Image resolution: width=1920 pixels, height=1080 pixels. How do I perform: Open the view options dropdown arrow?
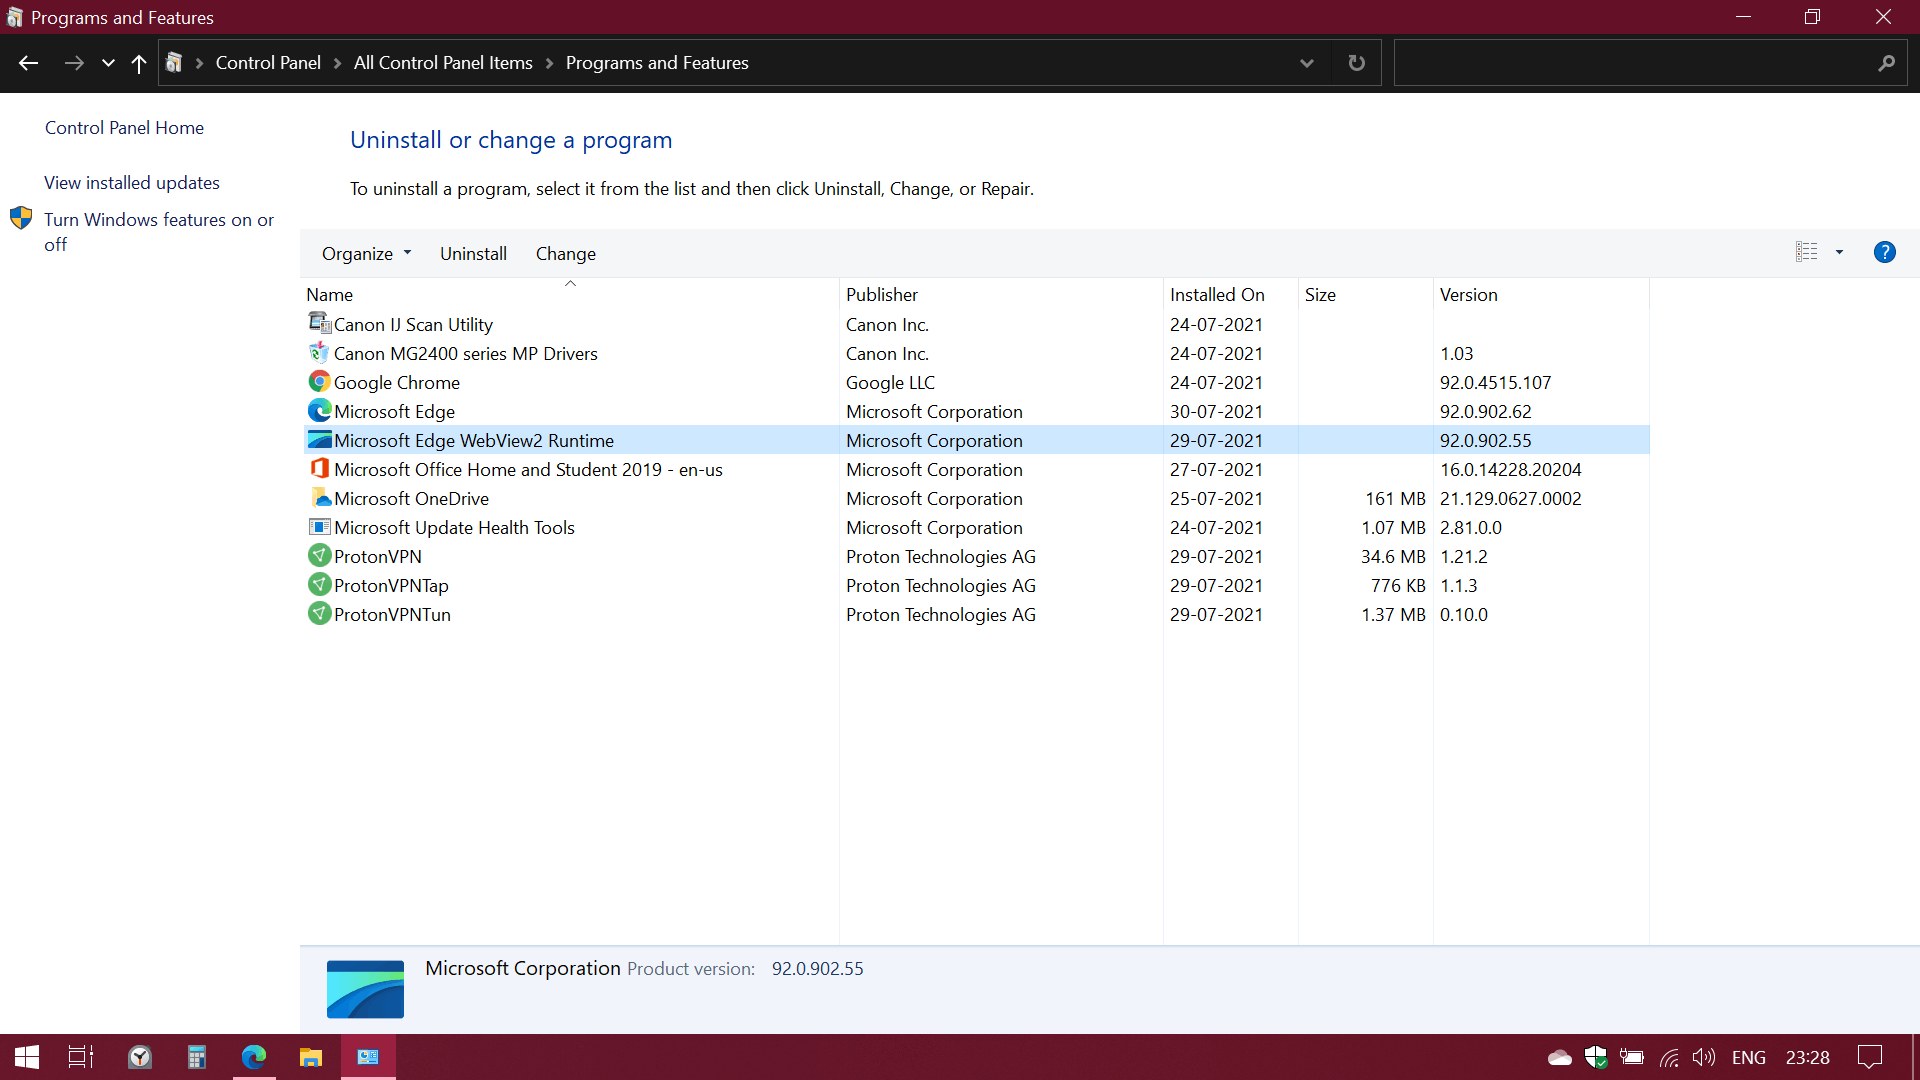tap(1839, 252)
